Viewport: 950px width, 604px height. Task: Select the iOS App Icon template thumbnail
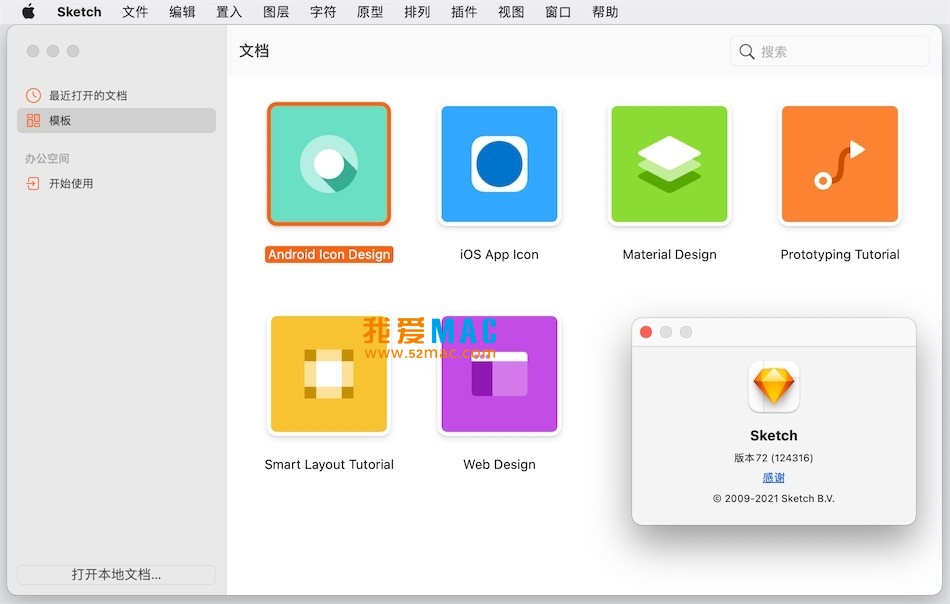499,164
